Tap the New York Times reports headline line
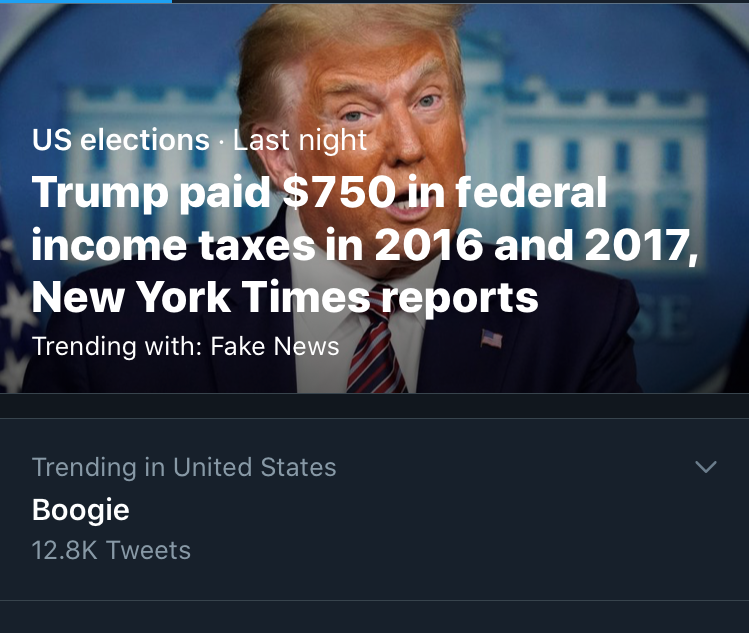The height and width of the screenshot is (633, 749). [285, 297]
